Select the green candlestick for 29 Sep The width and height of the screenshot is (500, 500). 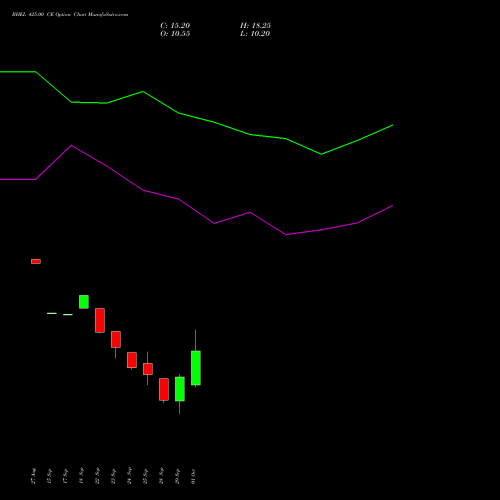180,389
